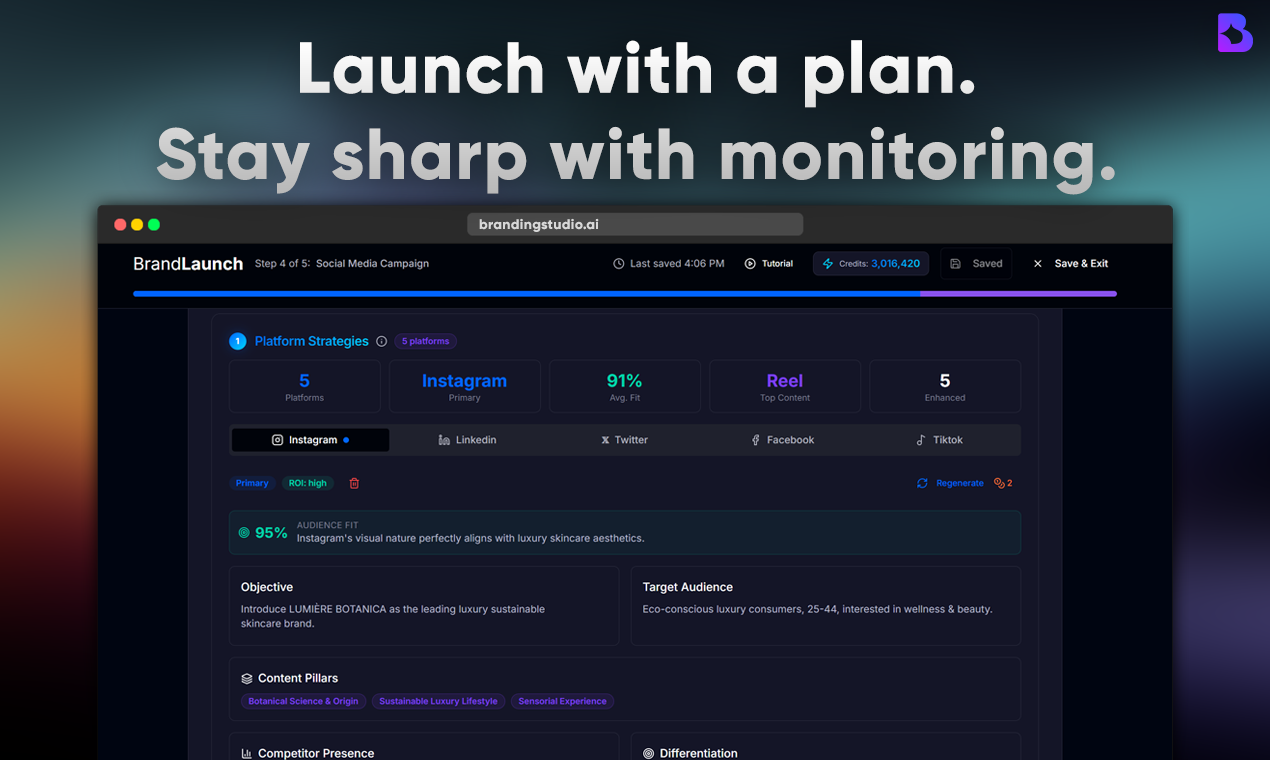Click the lightning bolt Credits icon
This screenshot has width=1270, height=760.
(x=827, y=264)
